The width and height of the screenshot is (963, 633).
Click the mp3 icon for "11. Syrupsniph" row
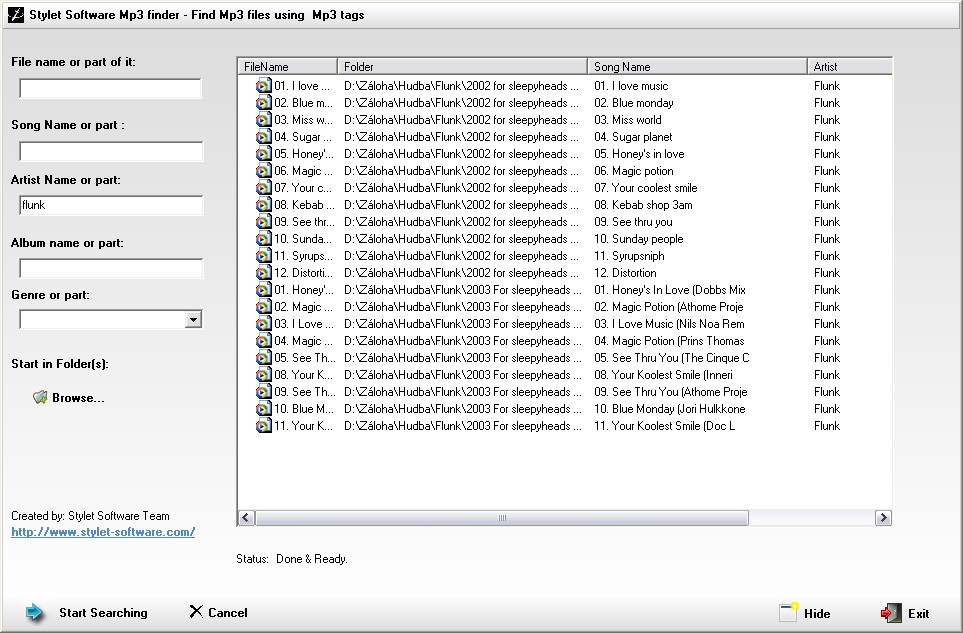click(x=263, y=256)
